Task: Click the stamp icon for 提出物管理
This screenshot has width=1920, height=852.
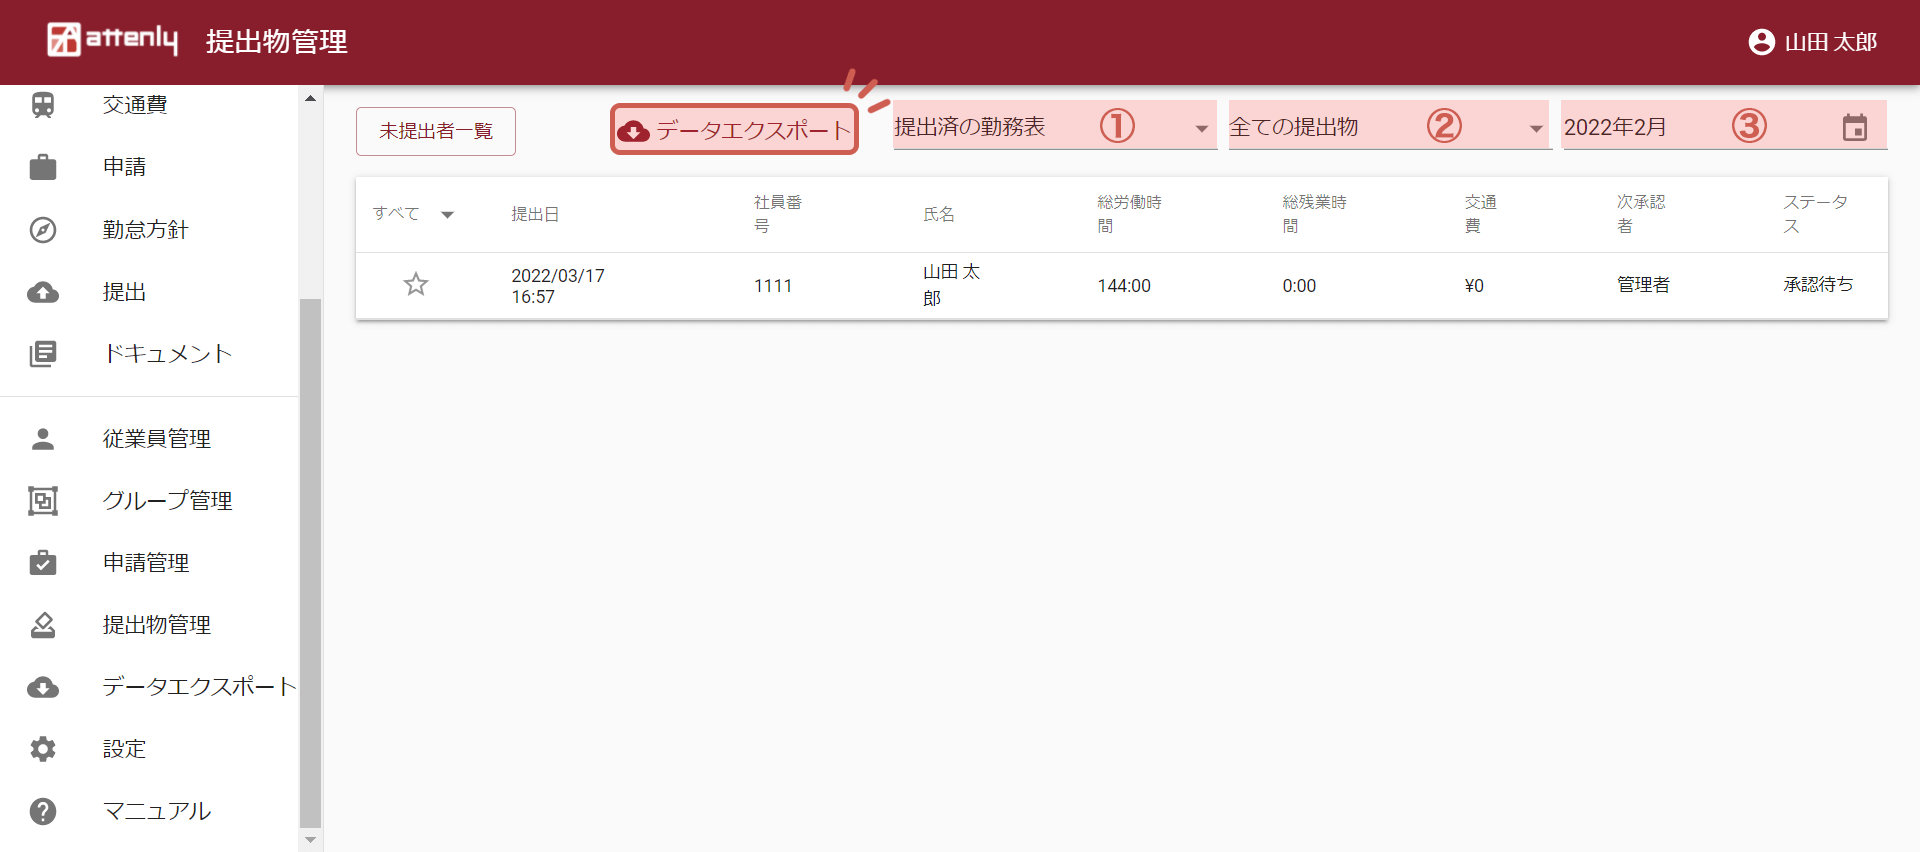Action: pyautogui.click(x=43, y=625)
